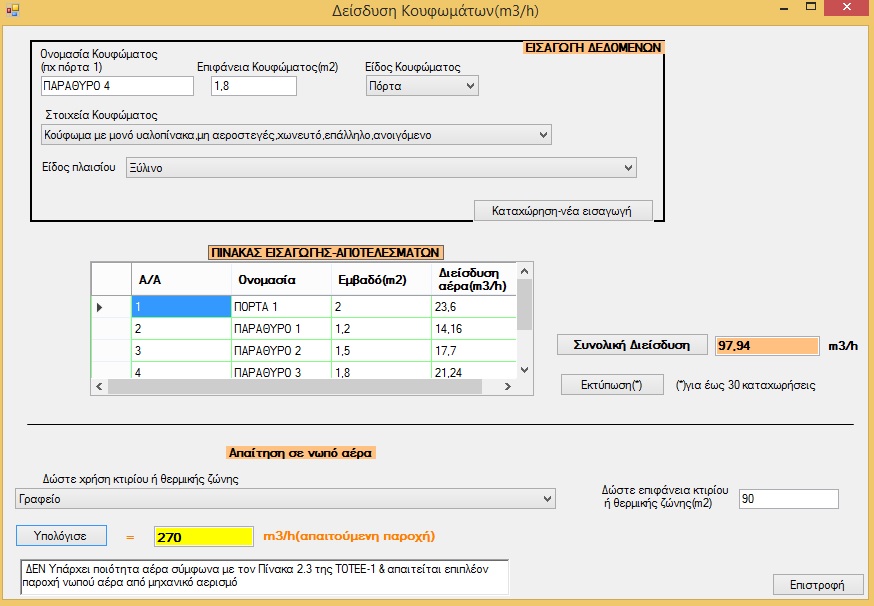This screenshot has height=606, width=874.
Task: Click the Εκτύπωση(*) button
Action: click(609, 384)
